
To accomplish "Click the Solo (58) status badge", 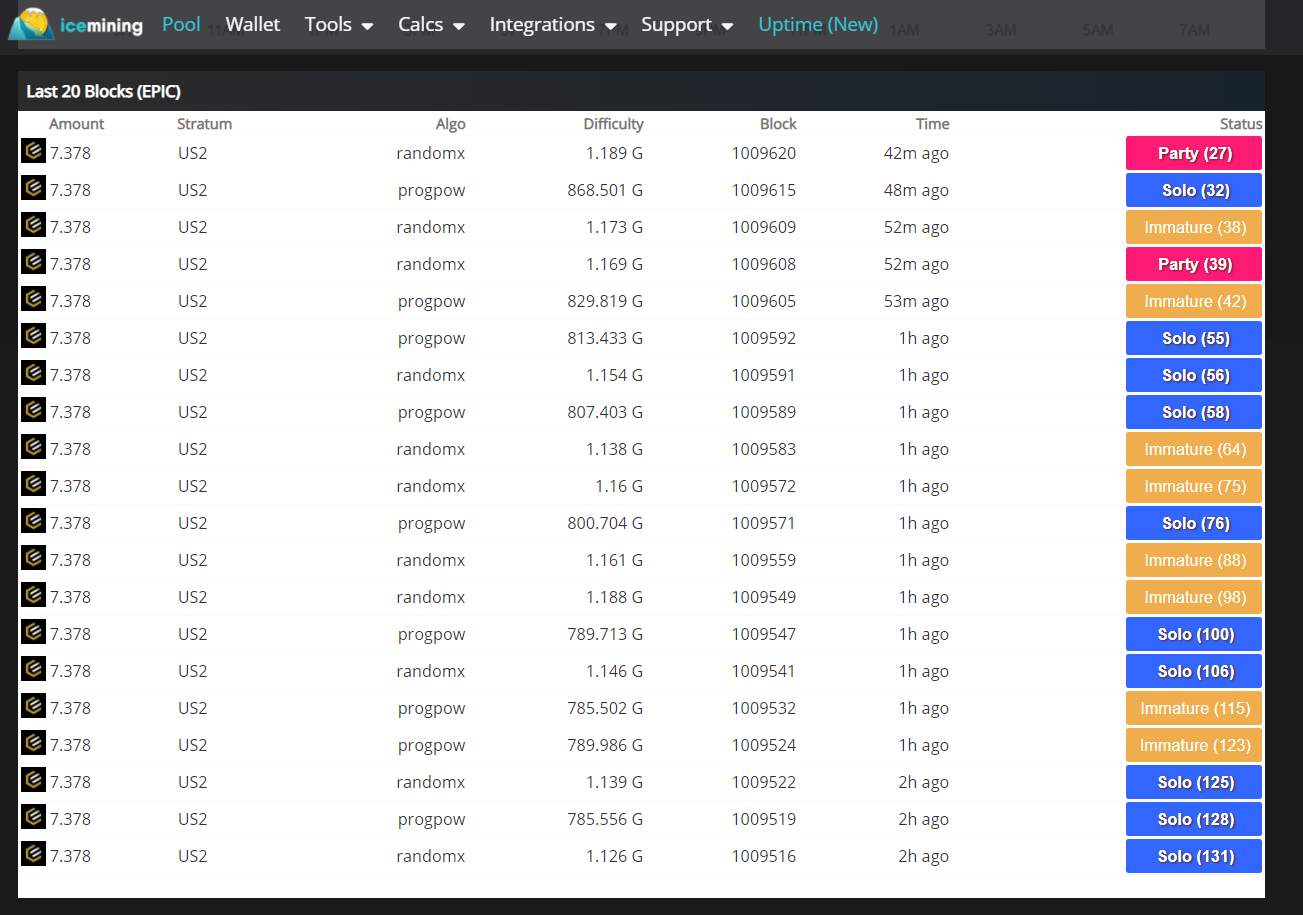I will point(1194,412).
